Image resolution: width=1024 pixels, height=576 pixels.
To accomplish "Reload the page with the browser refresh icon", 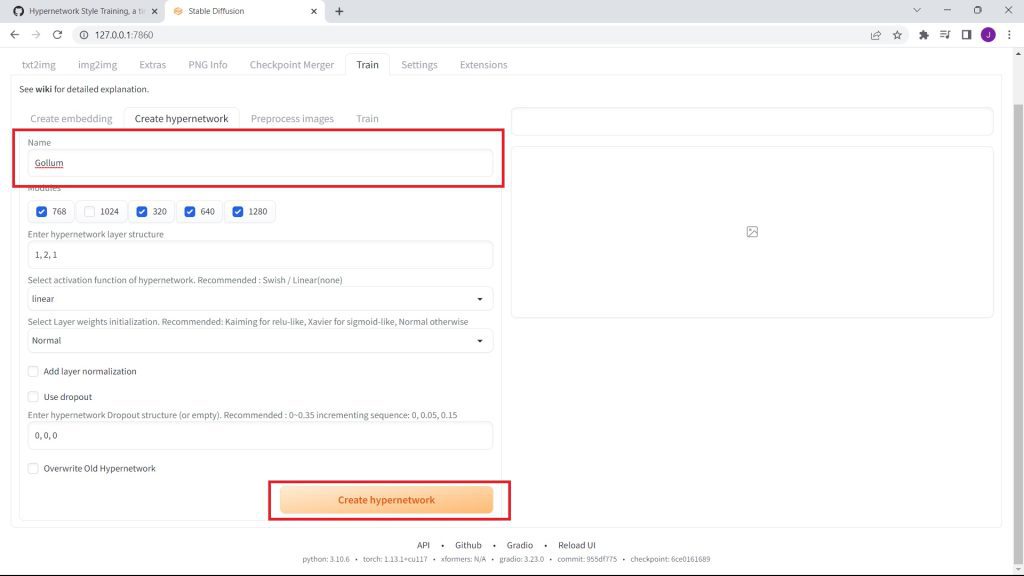I will 57,34.
